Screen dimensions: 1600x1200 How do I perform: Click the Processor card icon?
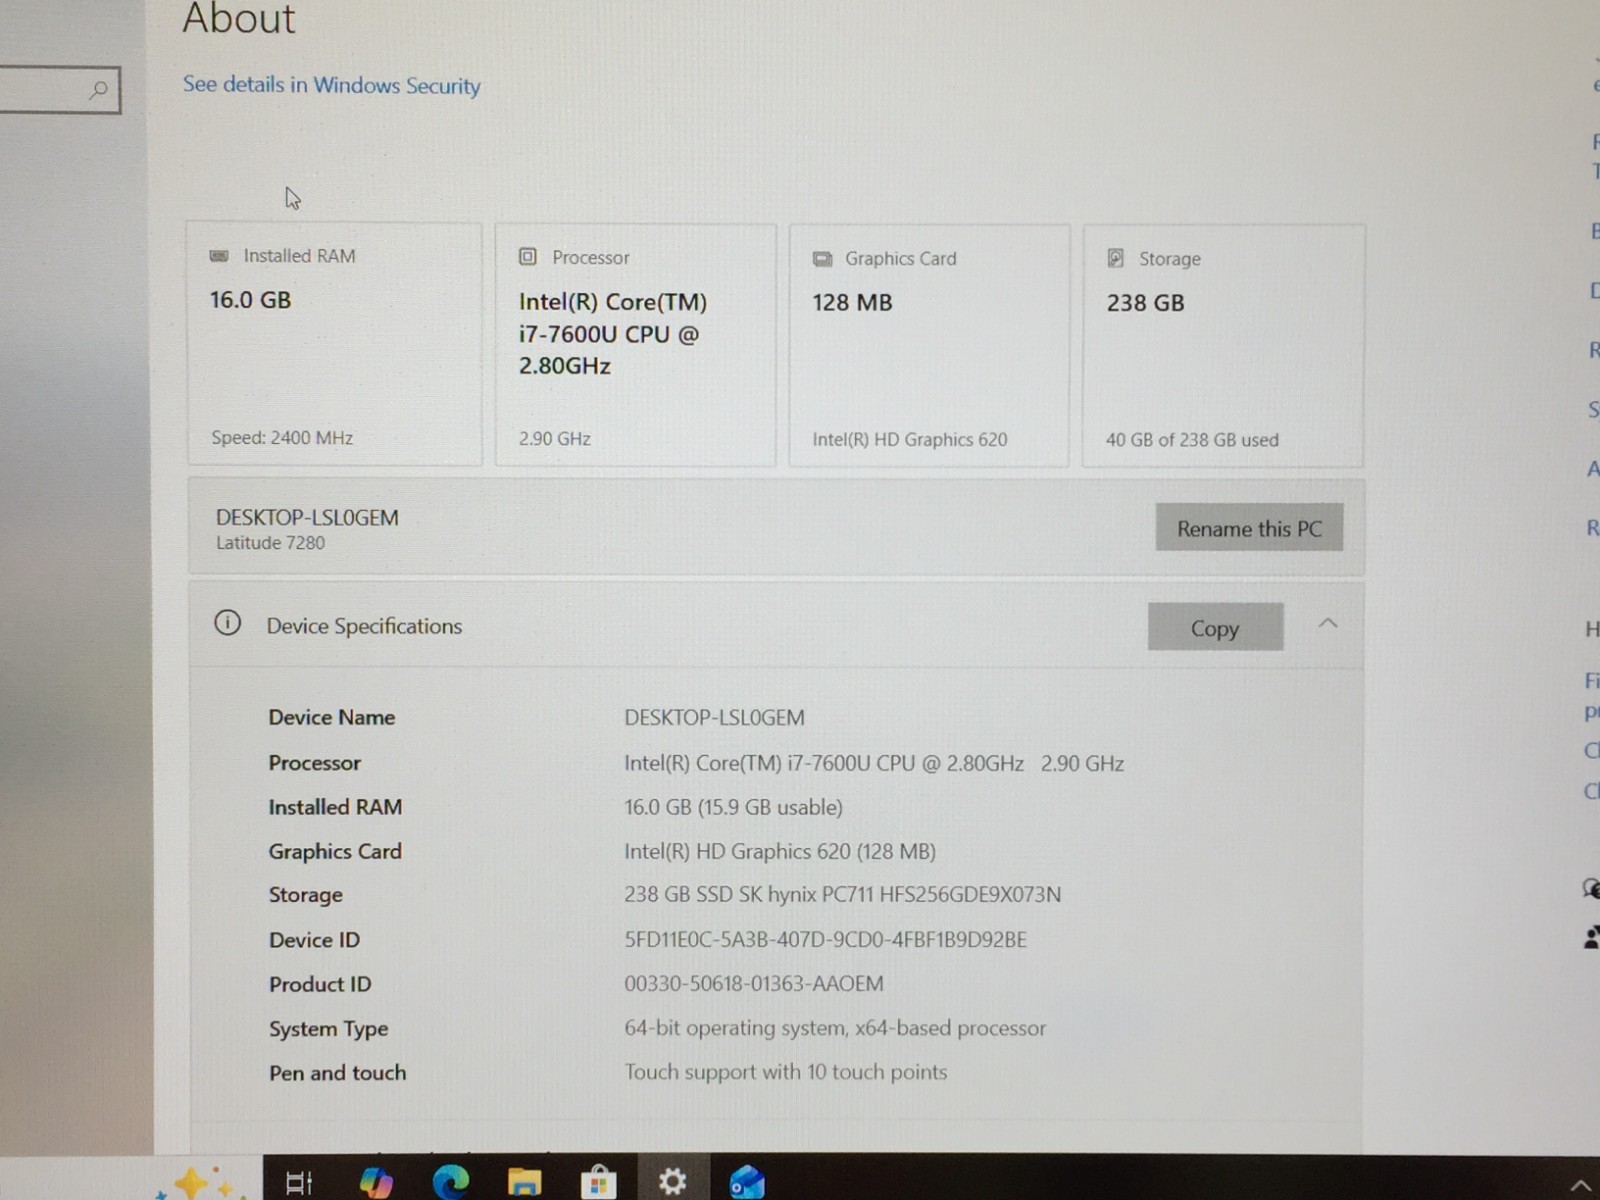(x=528, y=257)
